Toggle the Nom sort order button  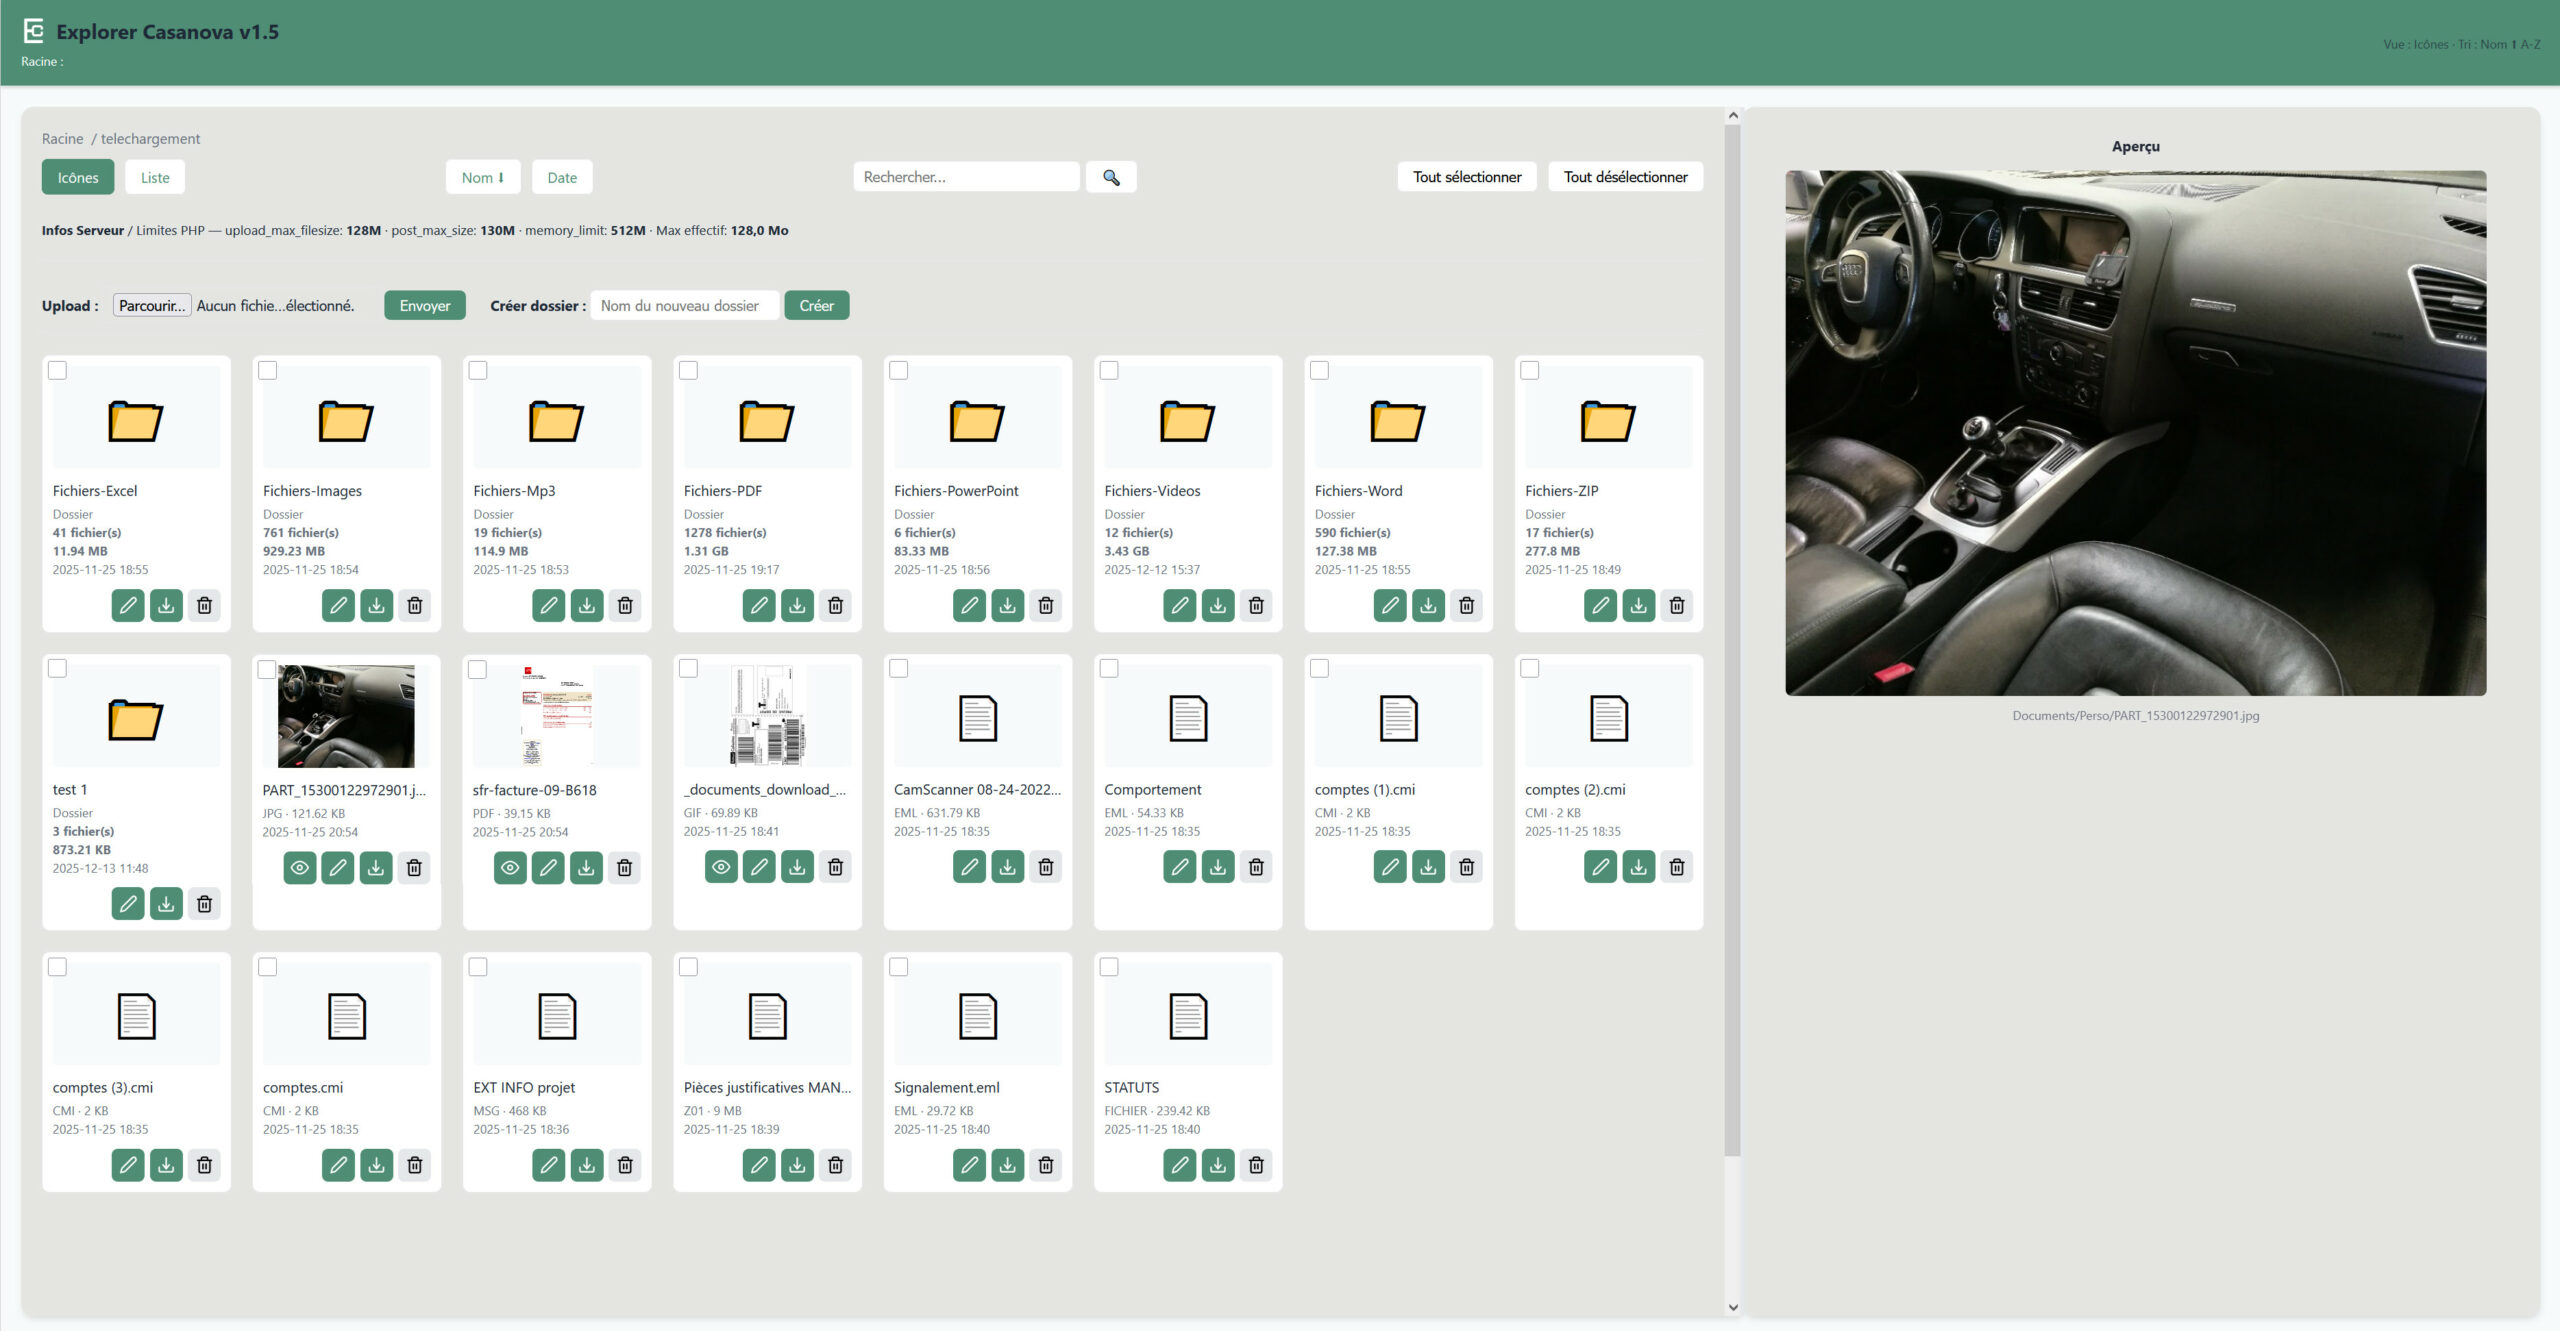click(x=482, y=177)
